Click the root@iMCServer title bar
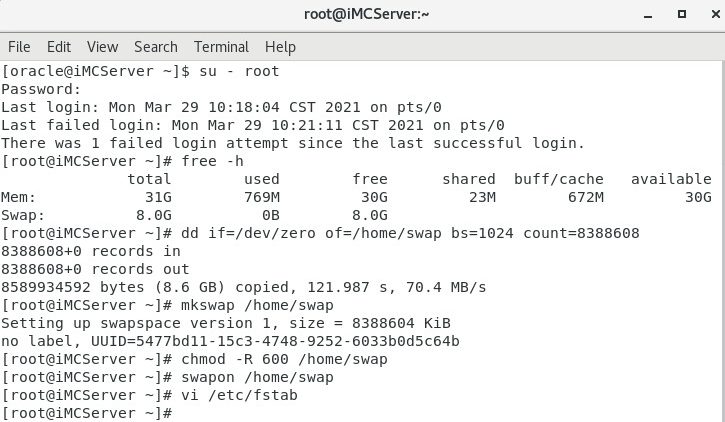The width and height of the screenshot is (725, 422). (x=366, y=14)
